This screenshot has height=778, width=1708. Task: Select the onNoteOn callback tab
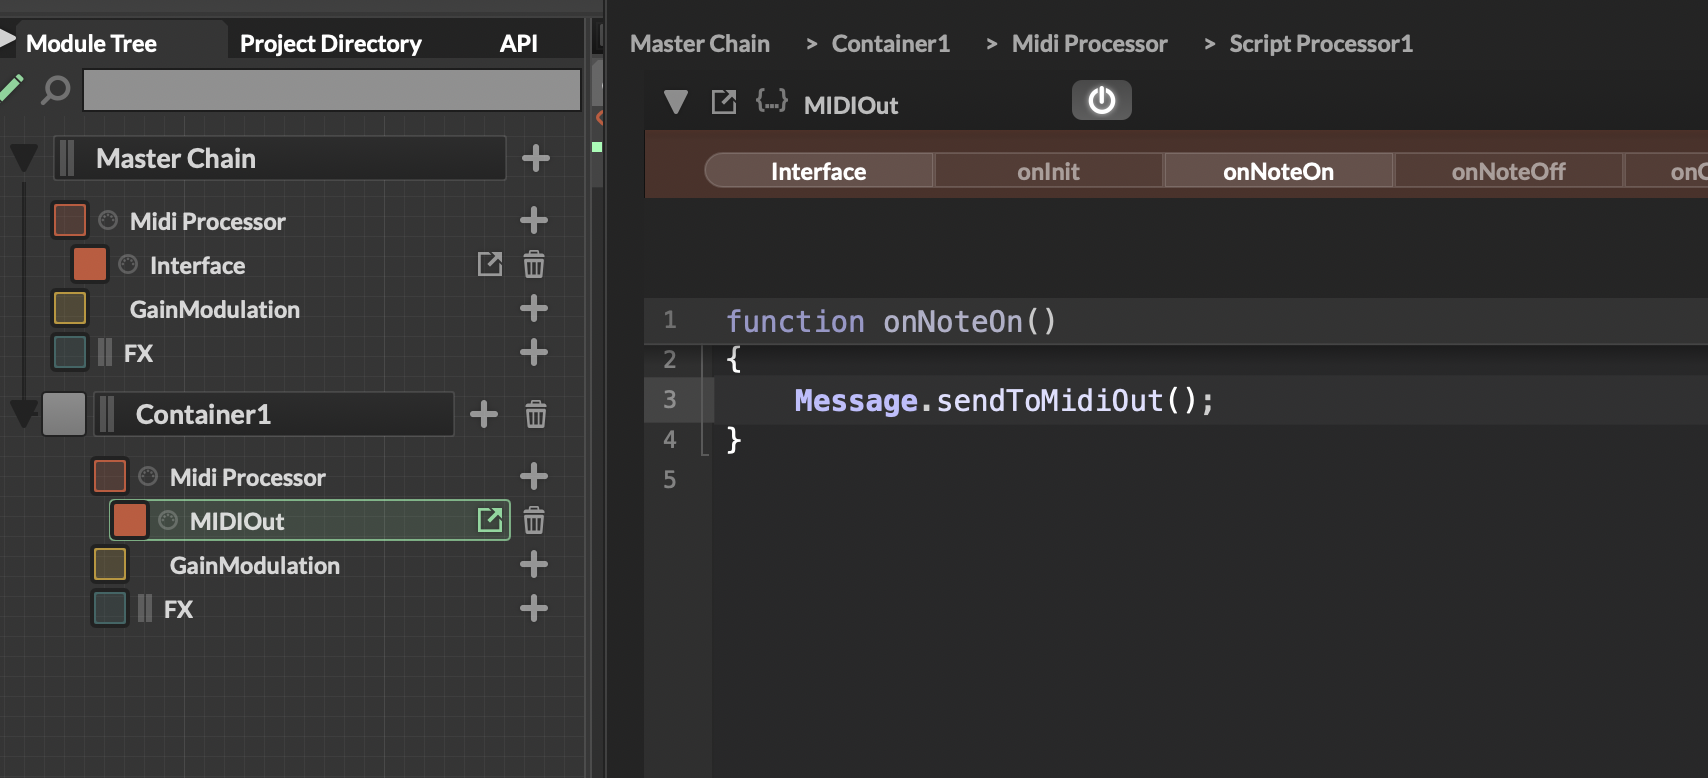[x=1278, y=171]
